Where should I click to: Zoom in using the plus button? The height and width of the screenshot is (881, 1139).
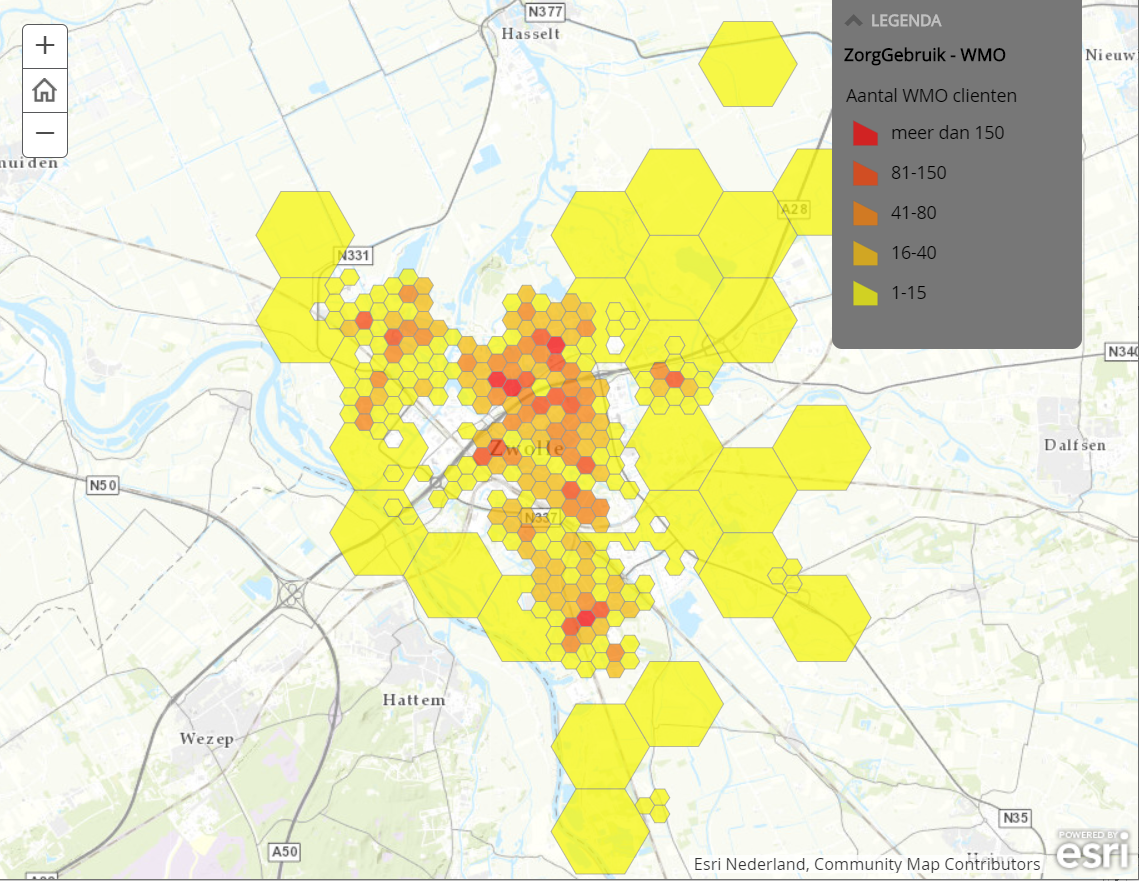click(x=45, y=46)
